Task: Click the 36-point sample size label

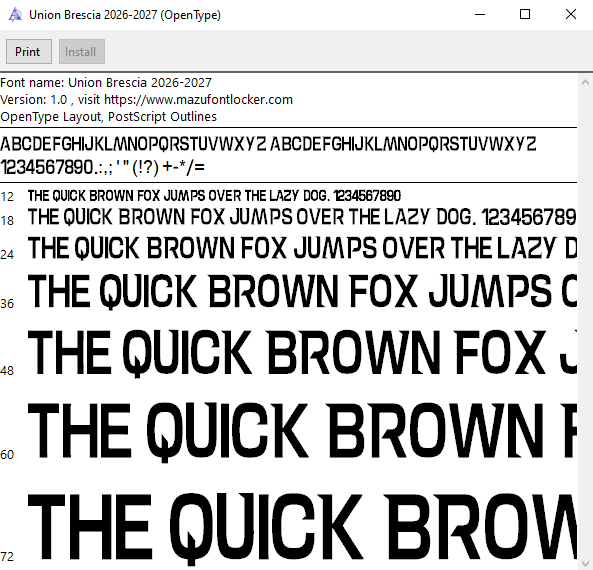Action: tap(7, 304)
